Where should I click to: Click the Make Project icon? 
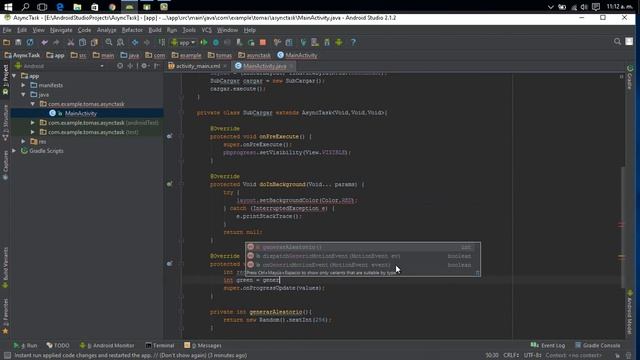(162, 42)
